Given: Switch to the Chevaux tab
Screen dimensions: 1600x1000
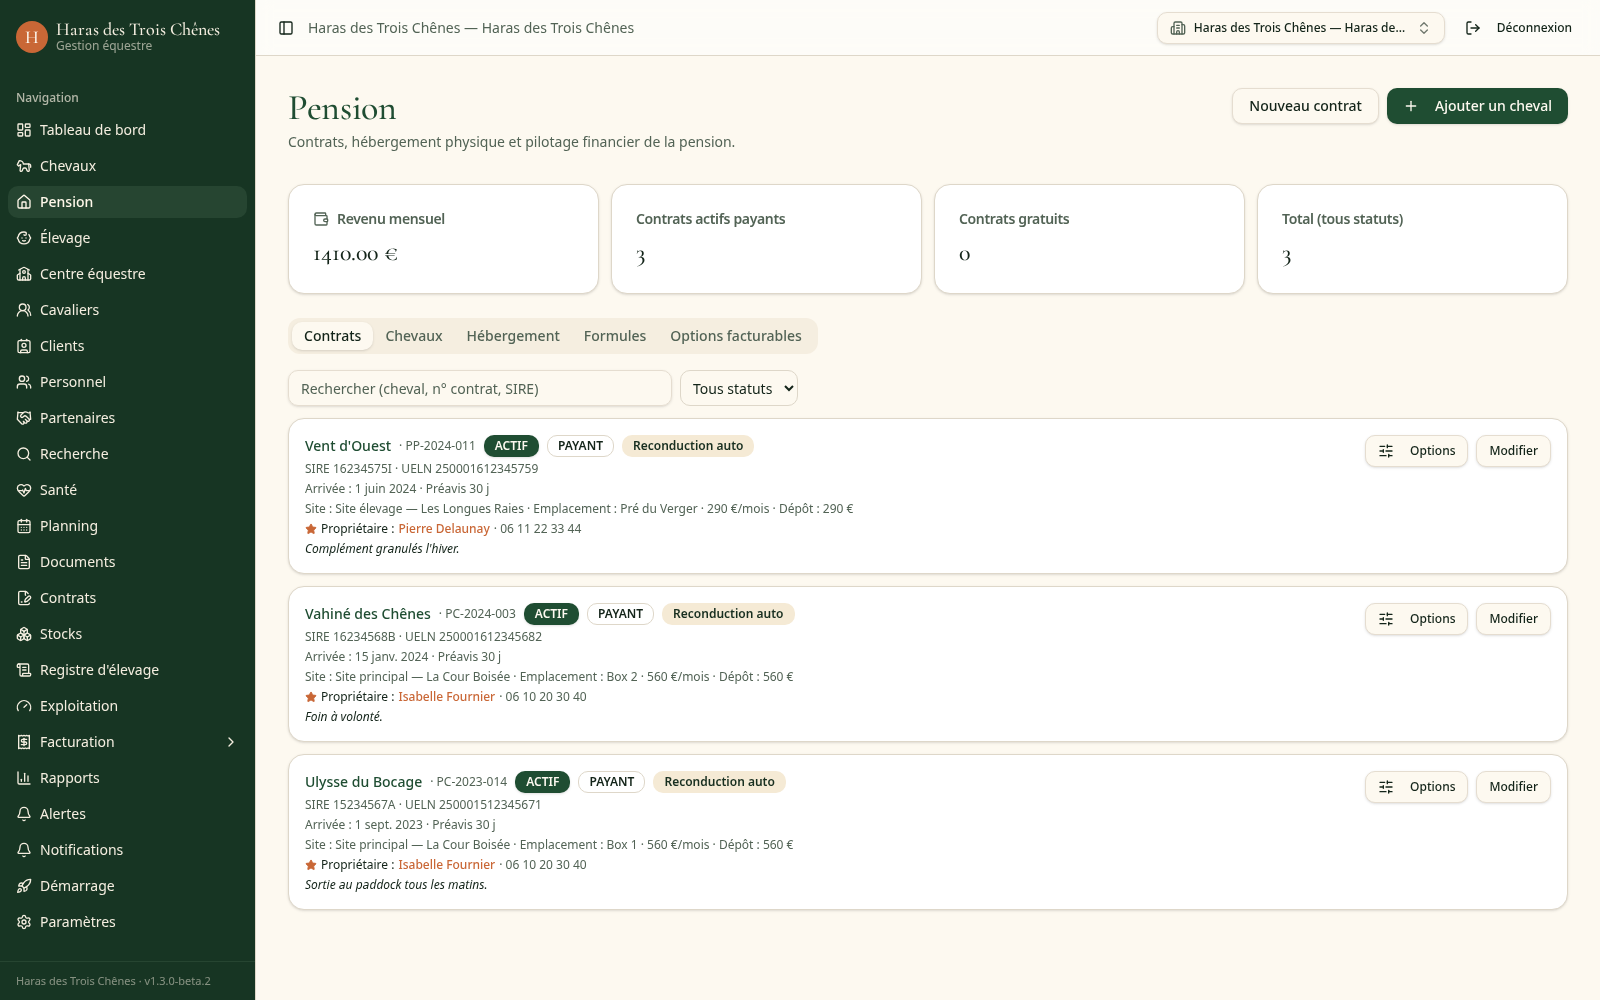Looking at the screenshot, I should 414,336.
